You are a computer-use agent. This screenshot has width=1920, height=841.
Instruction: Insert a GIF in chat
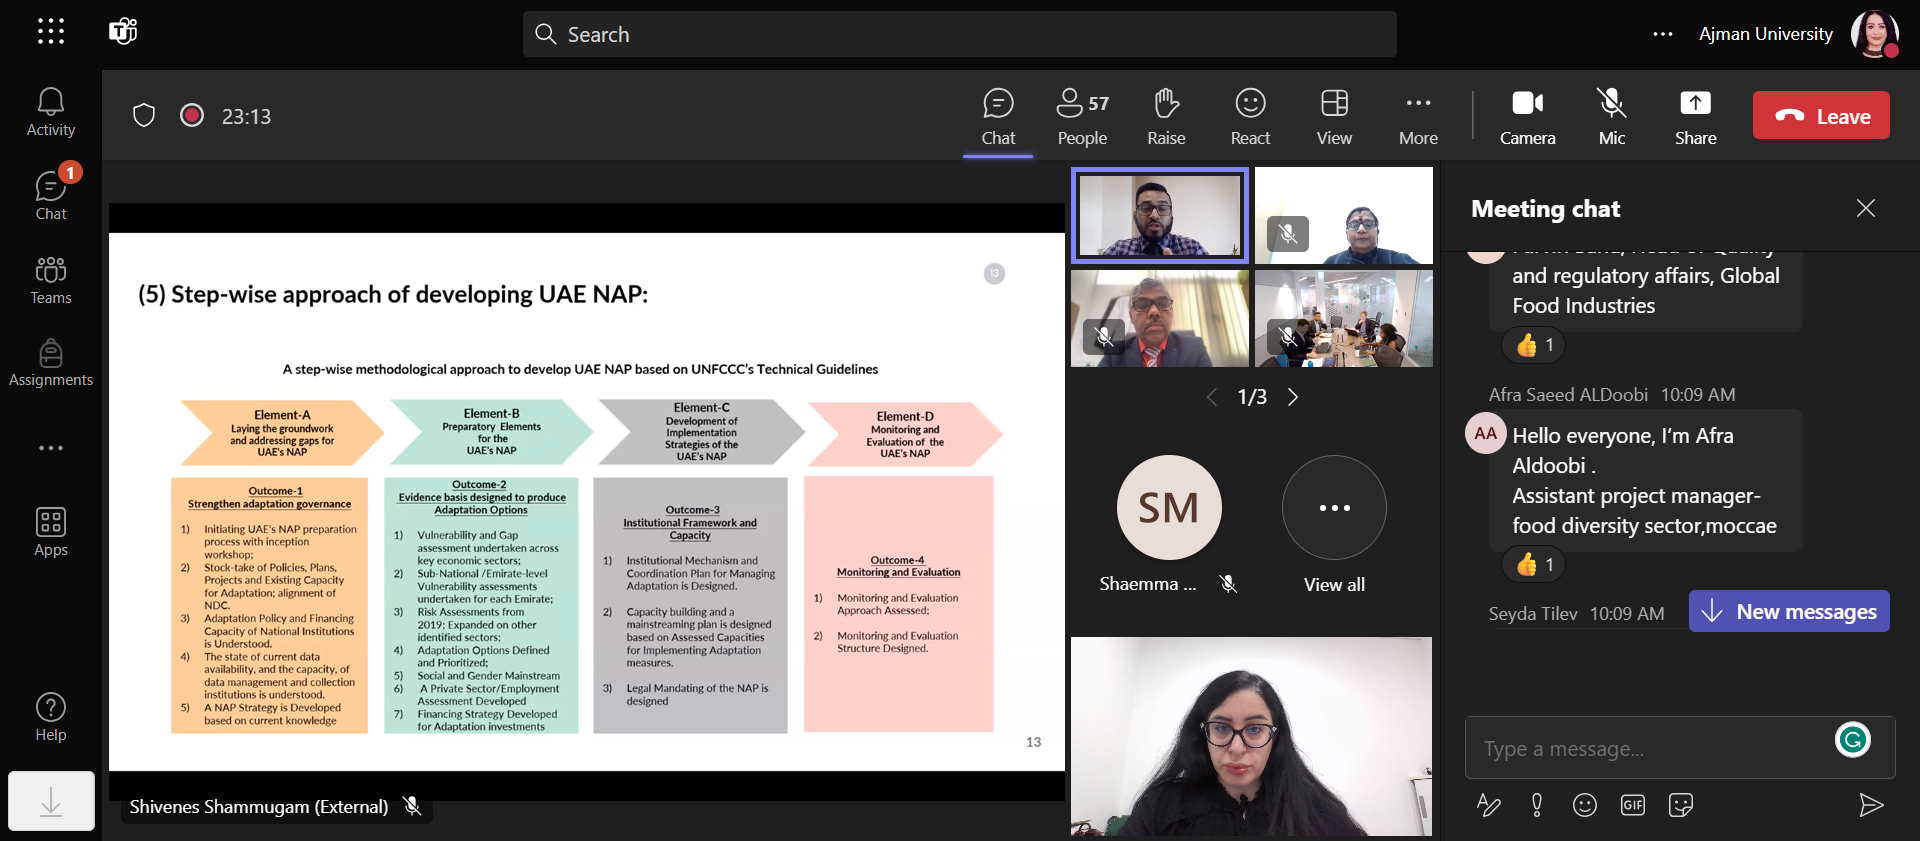click(1632, 805)
